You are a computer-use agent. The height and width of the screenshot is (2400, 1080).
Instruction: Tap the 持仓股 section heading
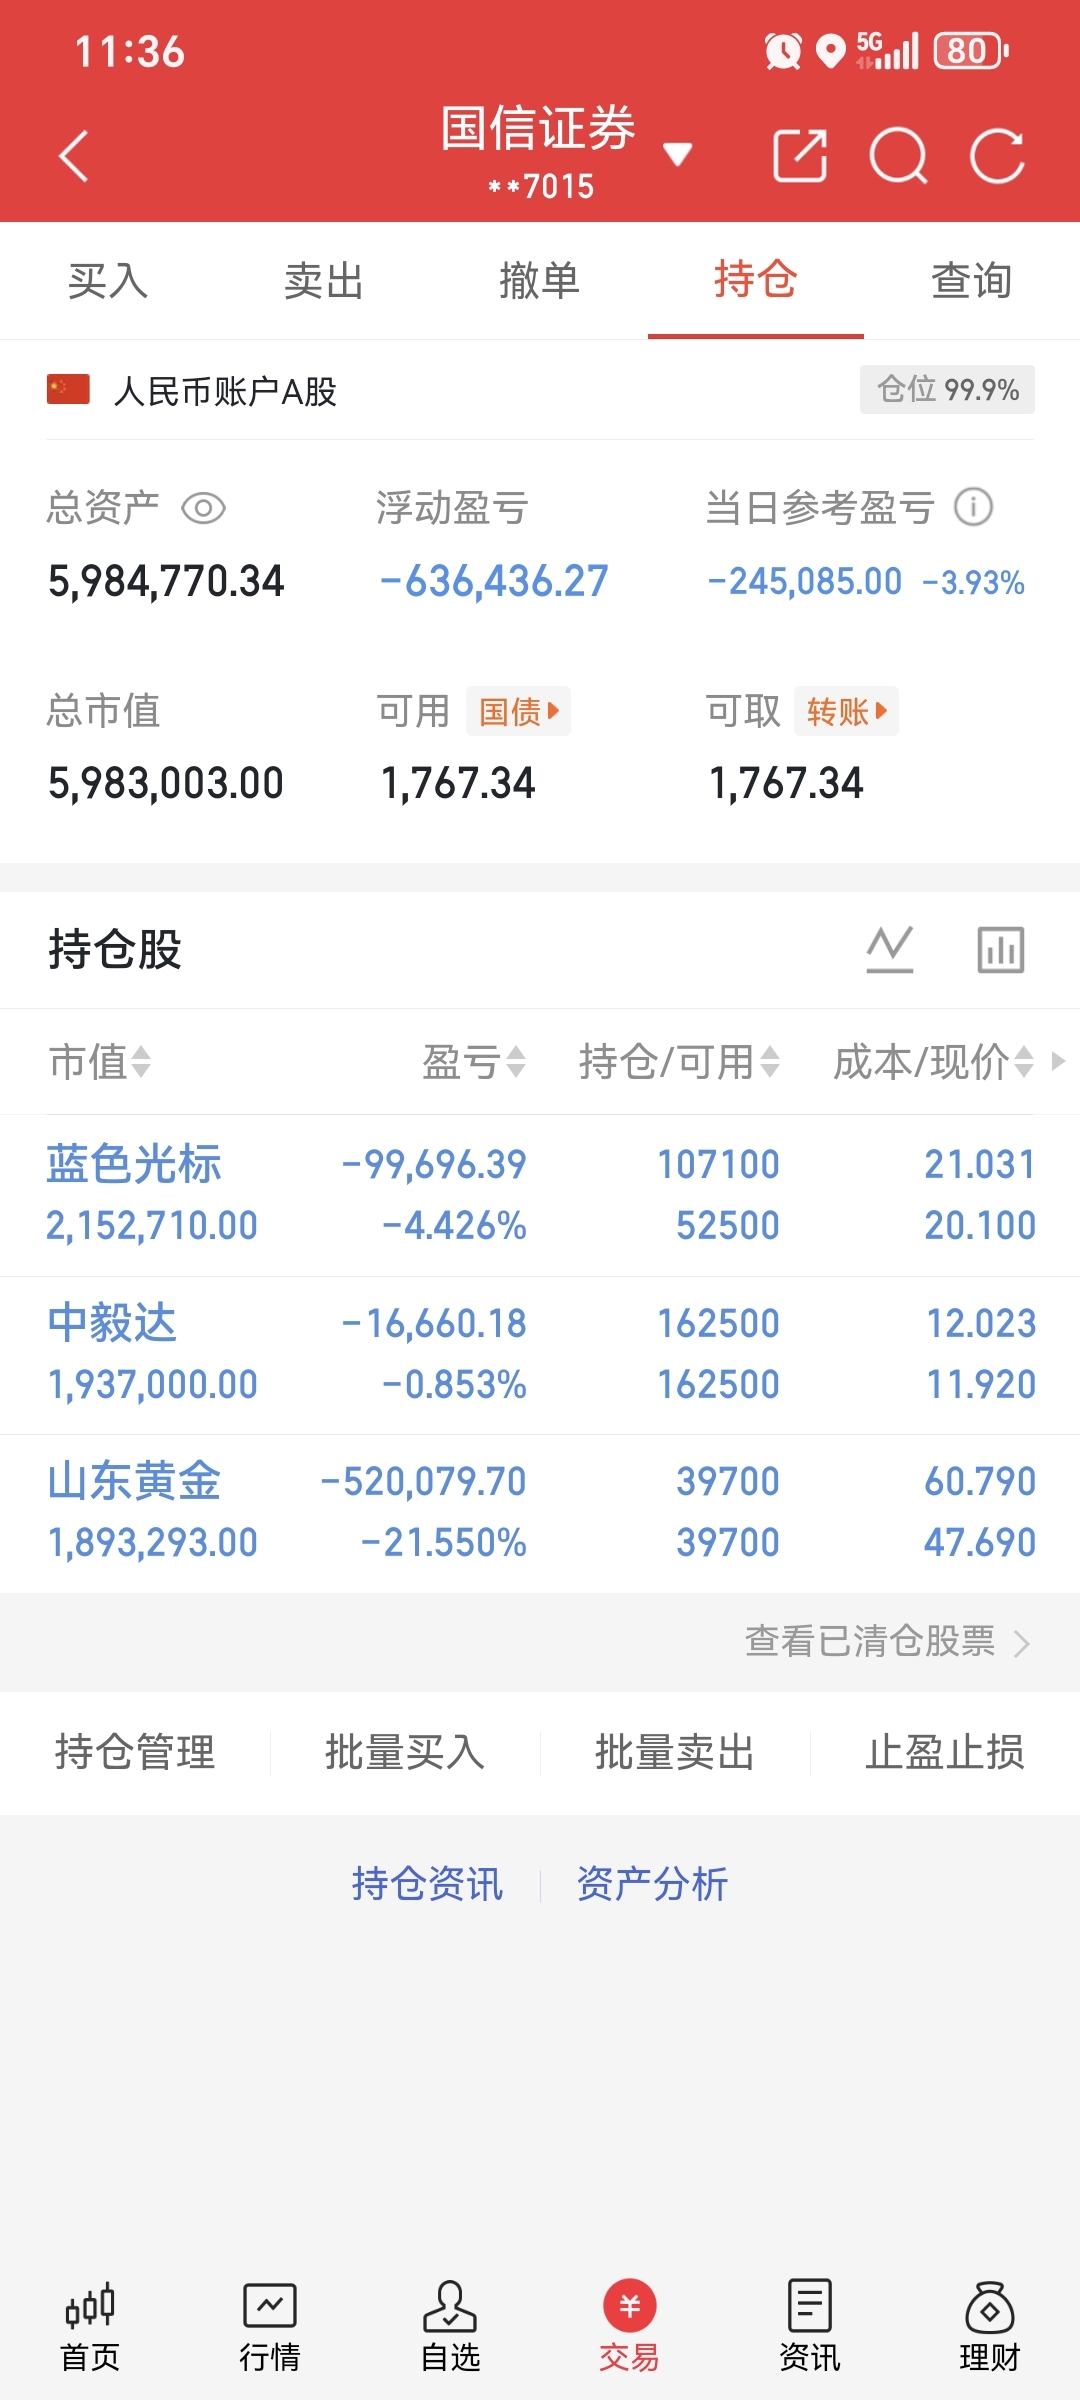(x=115, y=949)
